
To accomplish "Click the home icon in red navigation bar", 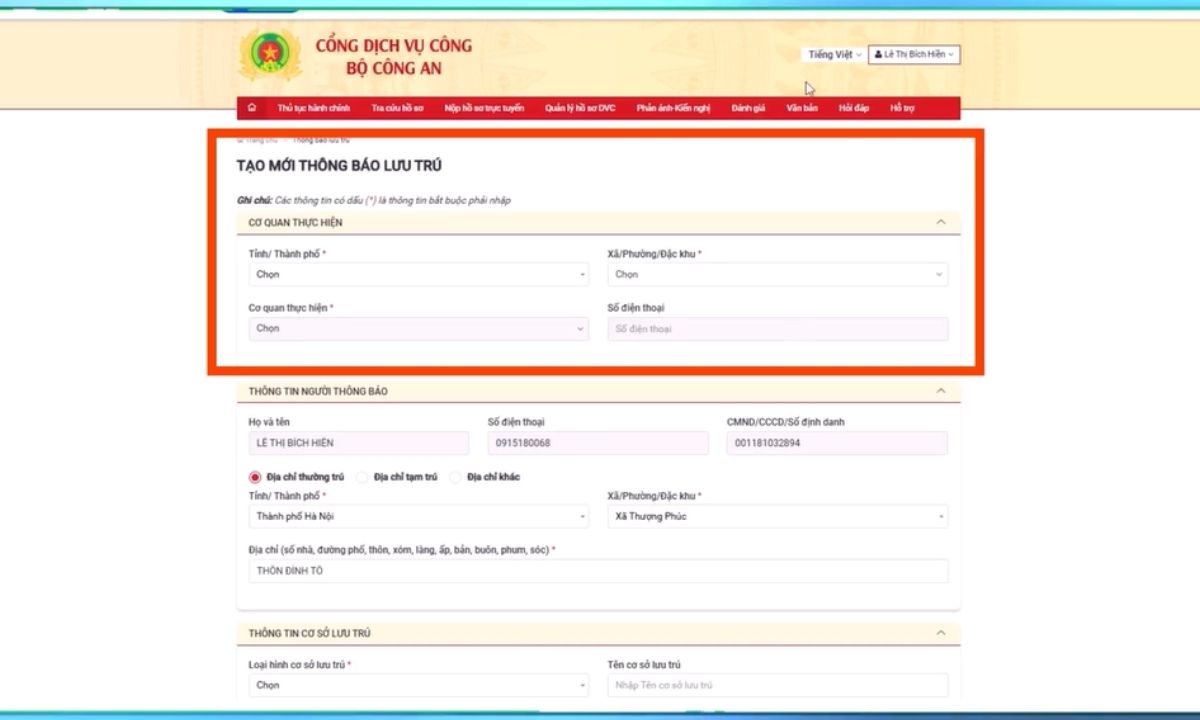I will 251,107.
